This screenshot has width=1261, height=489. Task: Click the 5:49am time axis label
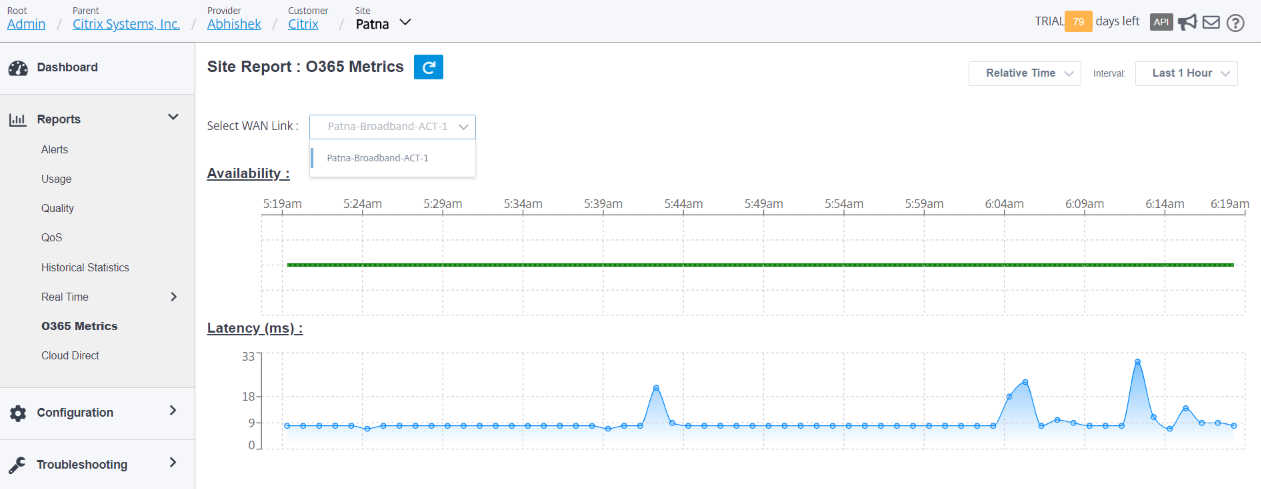click(763, 203)
